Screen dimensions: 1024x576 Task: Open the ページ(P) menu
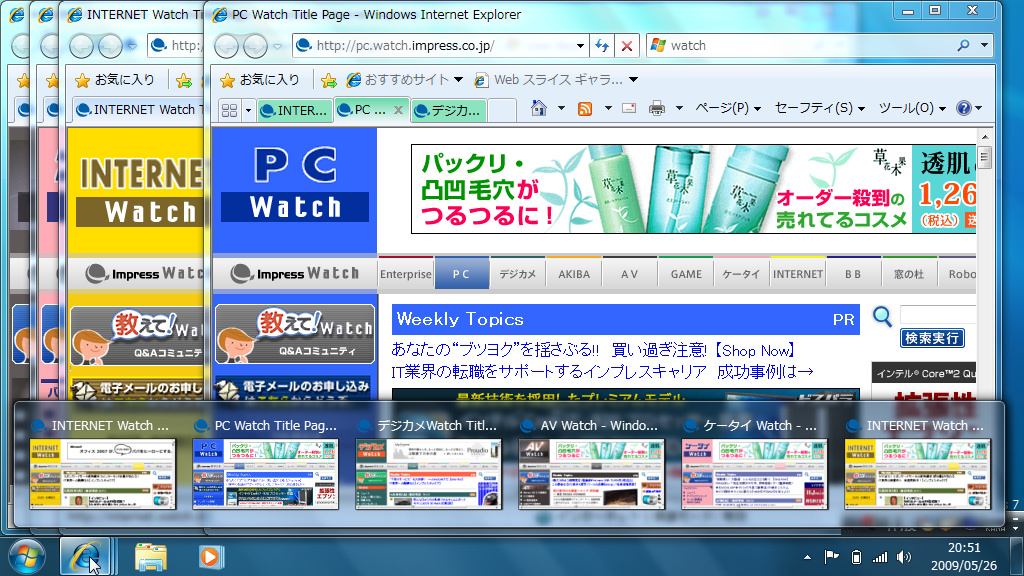click(728, 108)
